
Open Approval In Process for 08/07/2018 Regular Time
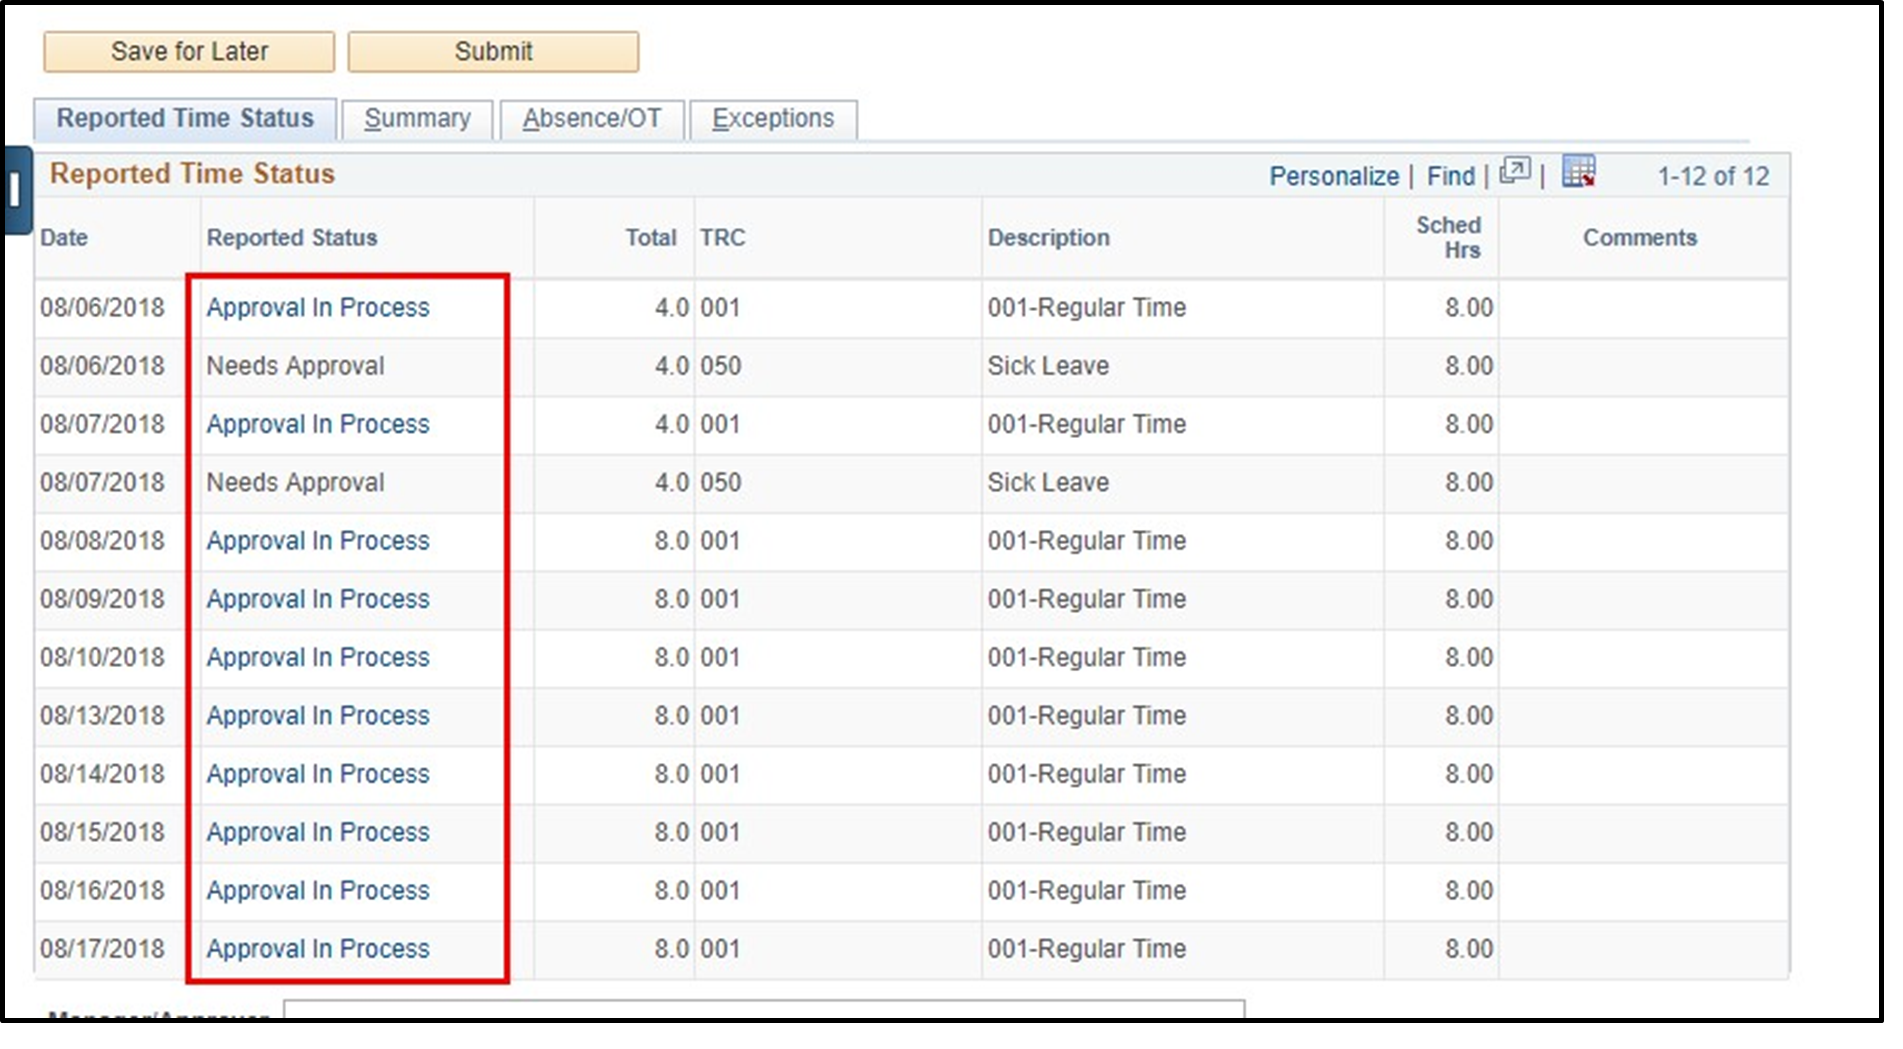tap(318, 424)
